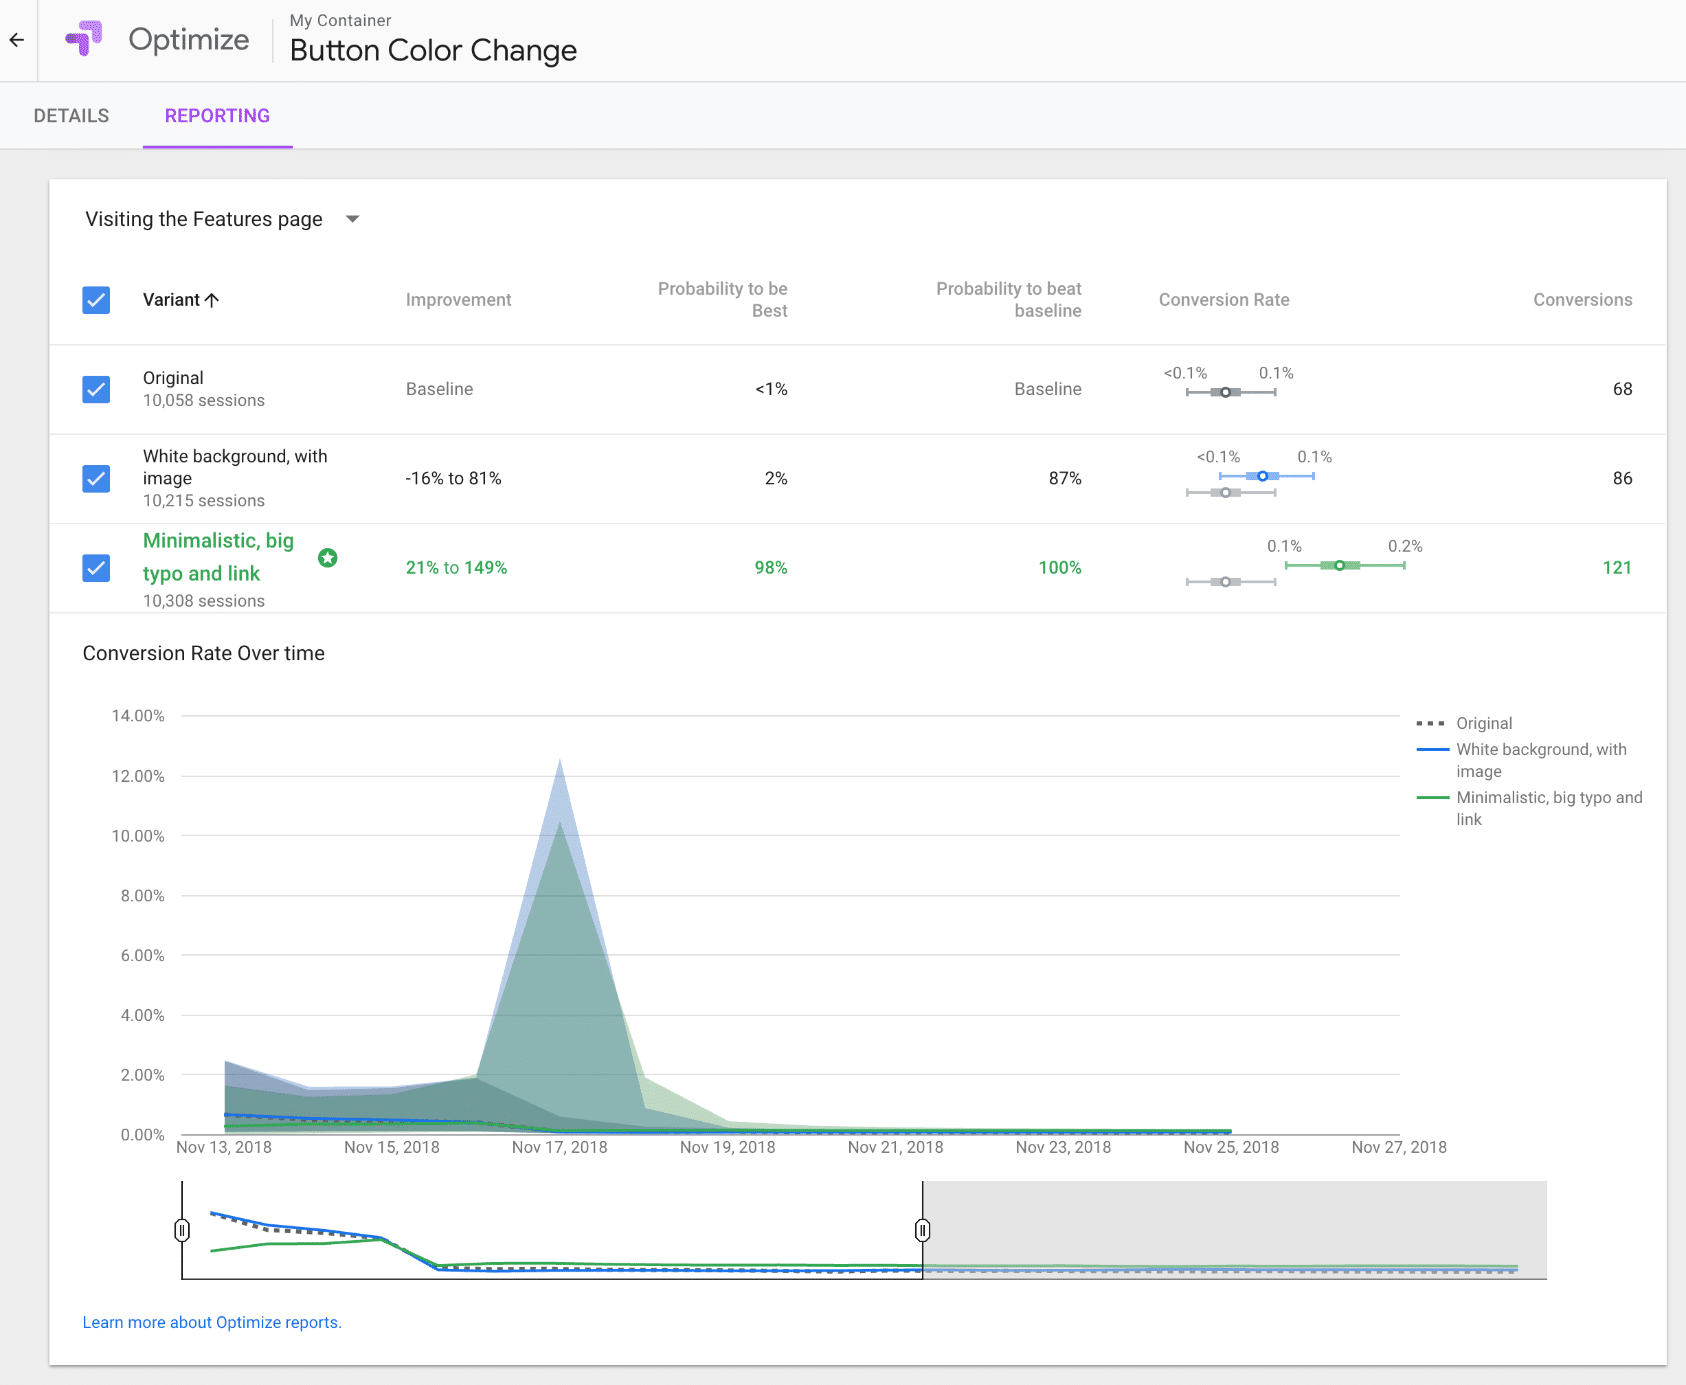Viewport: 1686px width, 1385px height.
Task: Uncheck the Original variant row
Action: pos(96,389)
